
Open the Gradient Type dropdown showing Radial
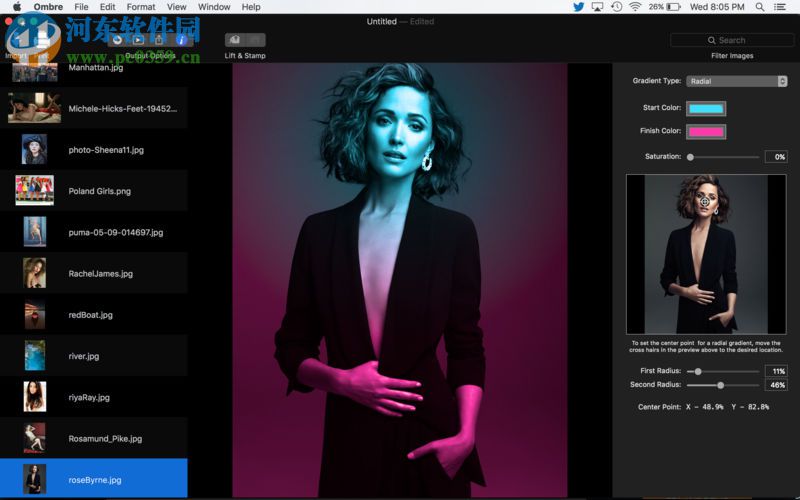[737, 81]
